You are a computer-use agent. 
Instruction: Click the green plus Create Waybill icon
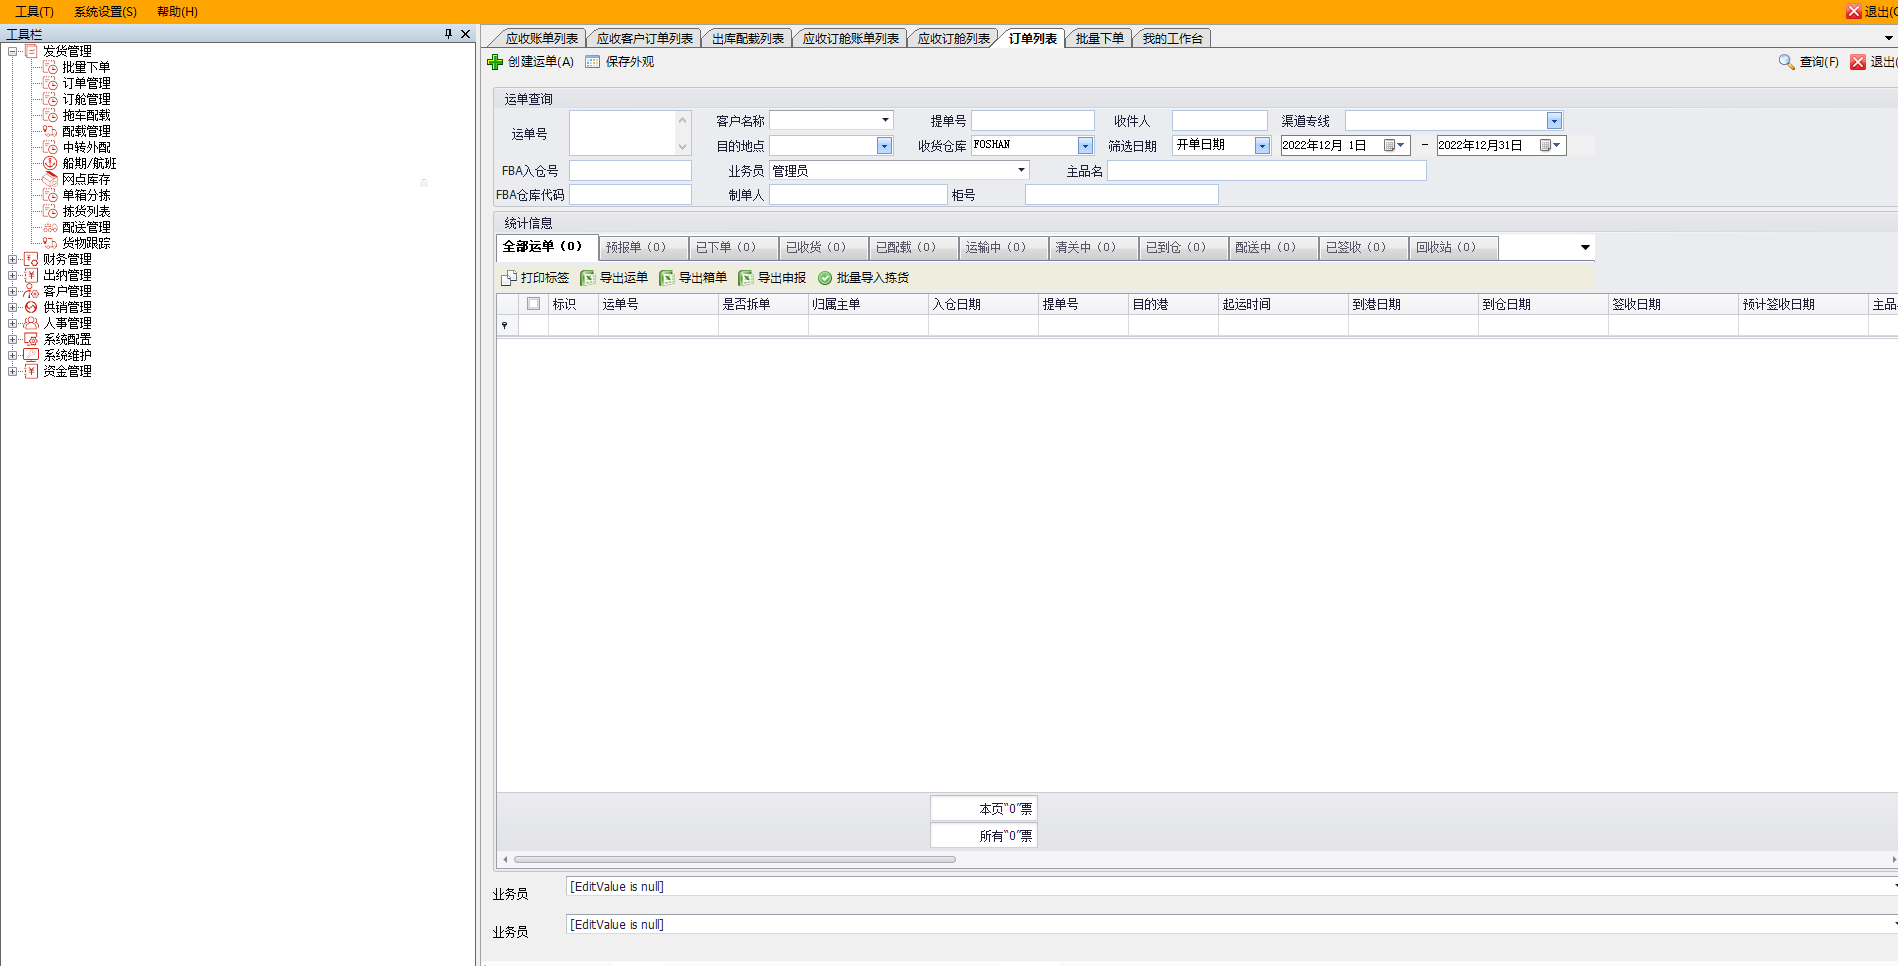[495, 62]
